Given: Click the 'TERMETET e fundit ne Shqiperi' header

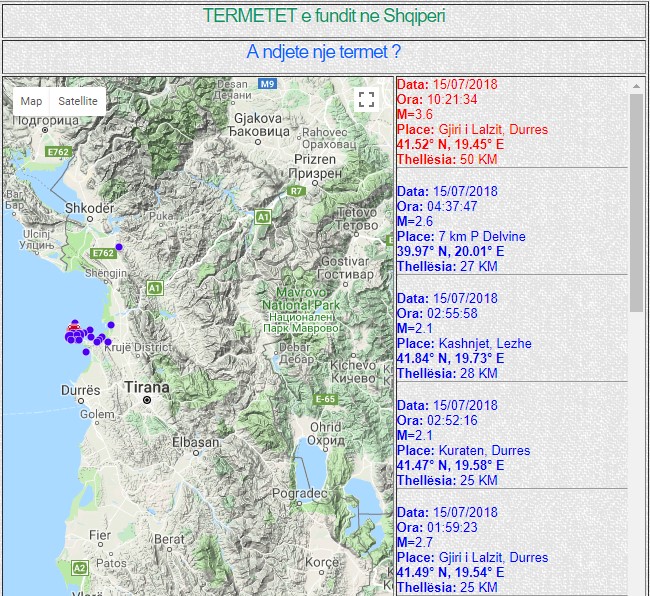Looking at the screenshot, I should [324, 16].
